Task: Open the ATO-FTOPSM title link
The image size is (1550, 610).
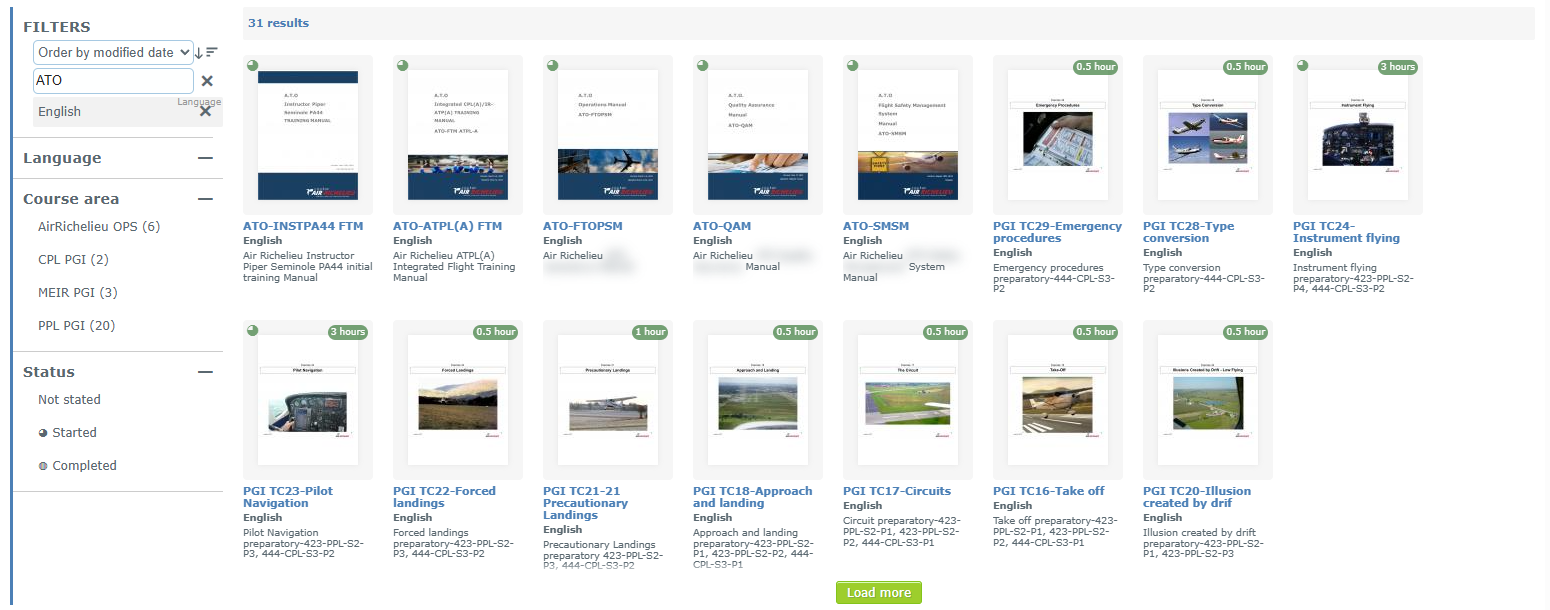Action: (x=583, y=226)
